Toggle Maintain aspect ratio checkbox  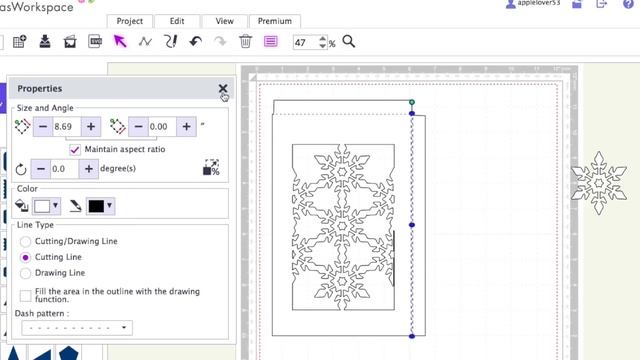tap(75, 150)
